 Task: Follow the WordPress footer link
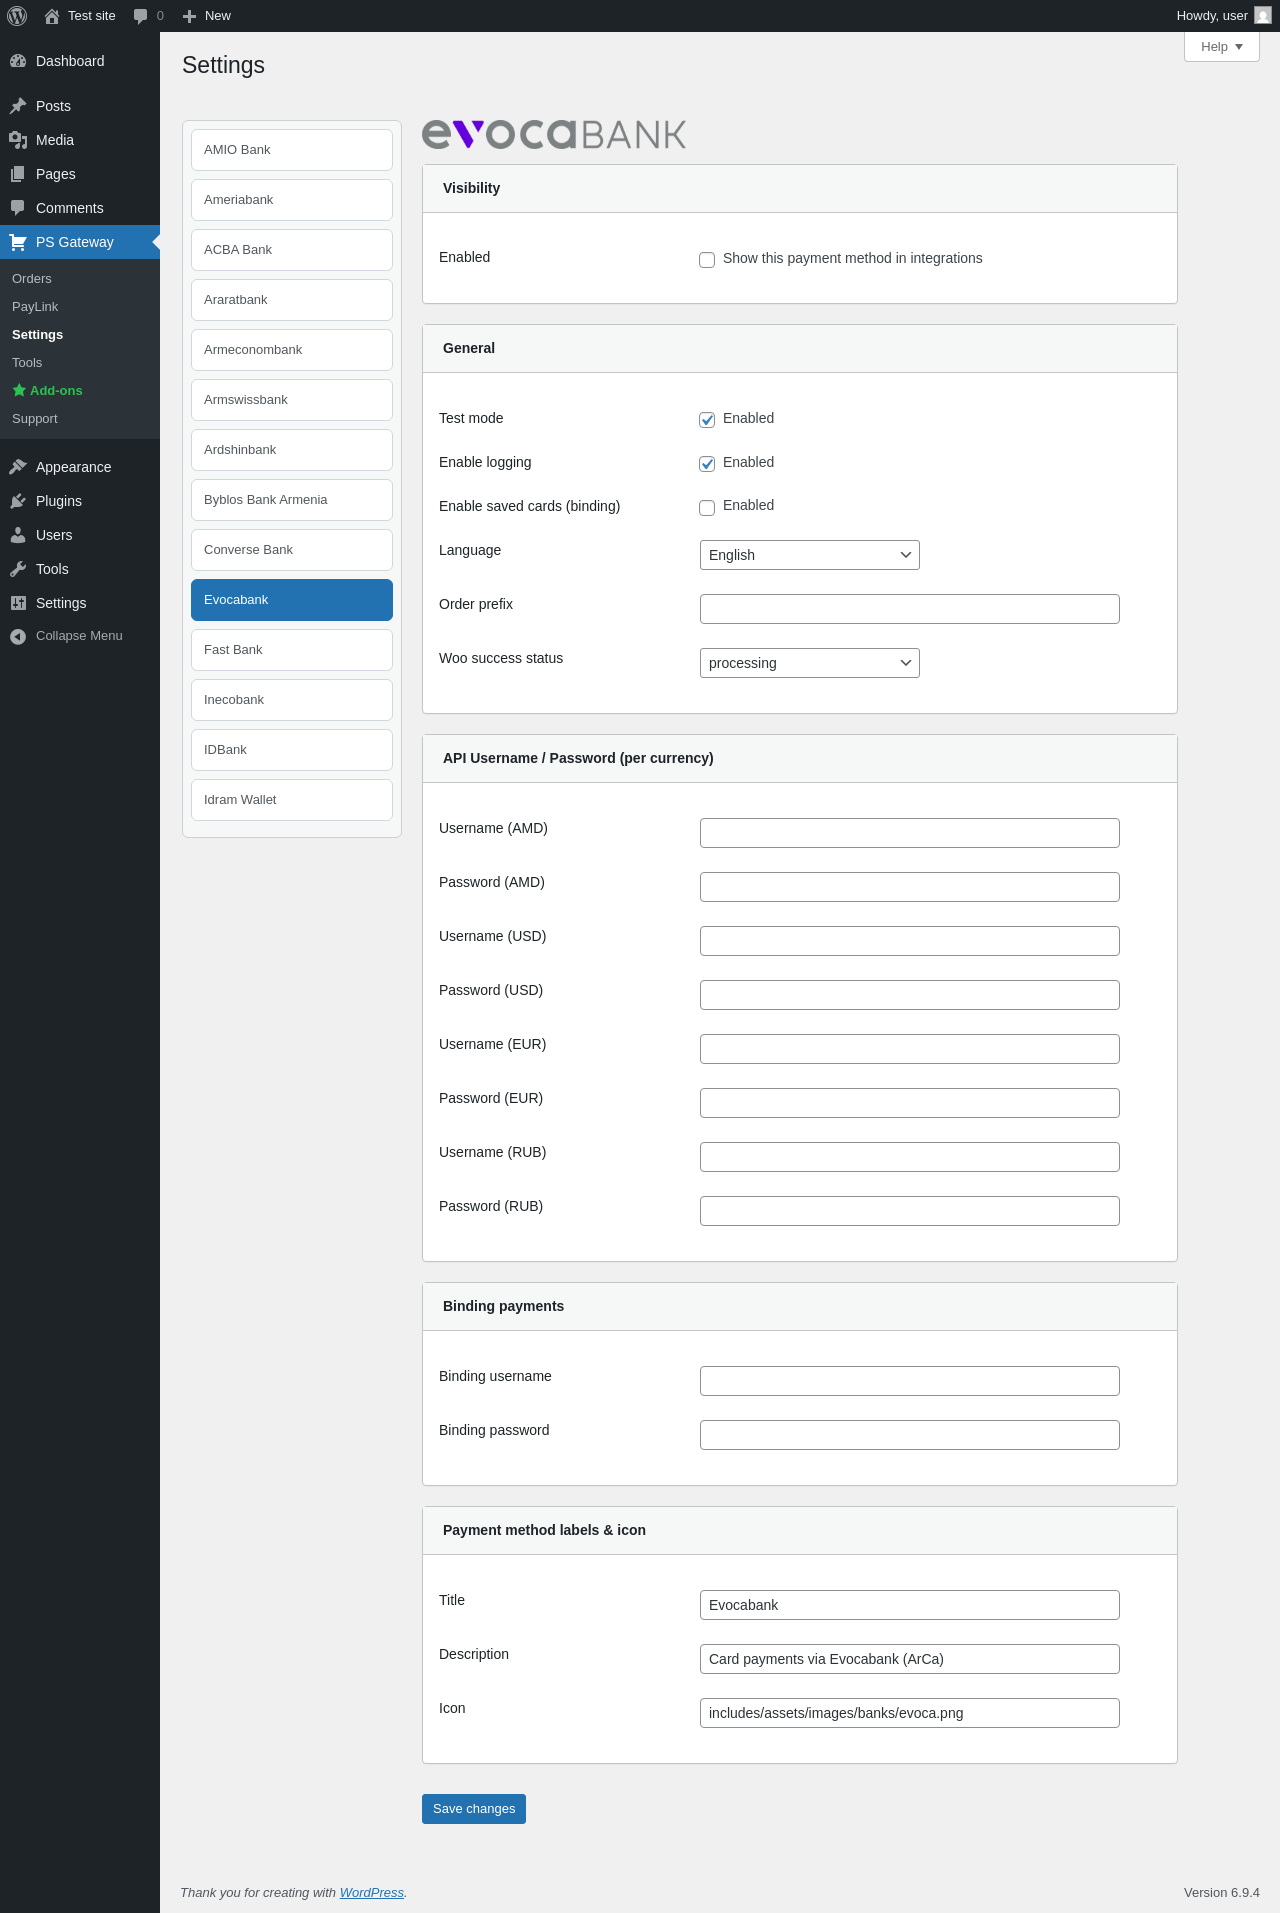click(x=371, y=1893)
